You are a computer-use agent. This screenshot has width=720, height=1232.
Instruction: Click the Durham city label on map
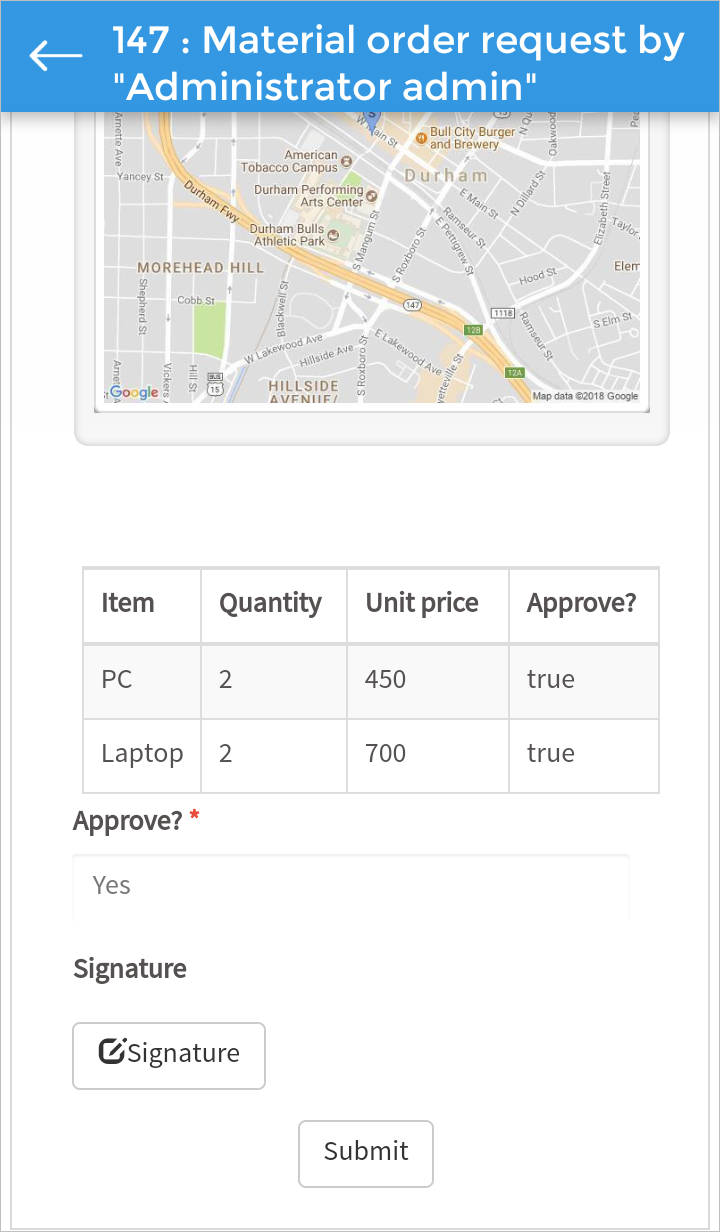[446, 176]
